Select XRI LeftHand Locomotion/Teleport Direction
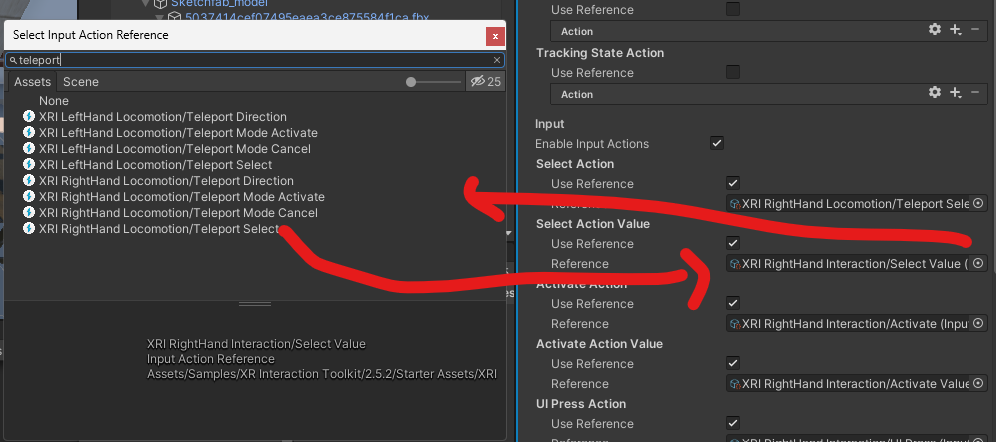 tap(163, 117)
